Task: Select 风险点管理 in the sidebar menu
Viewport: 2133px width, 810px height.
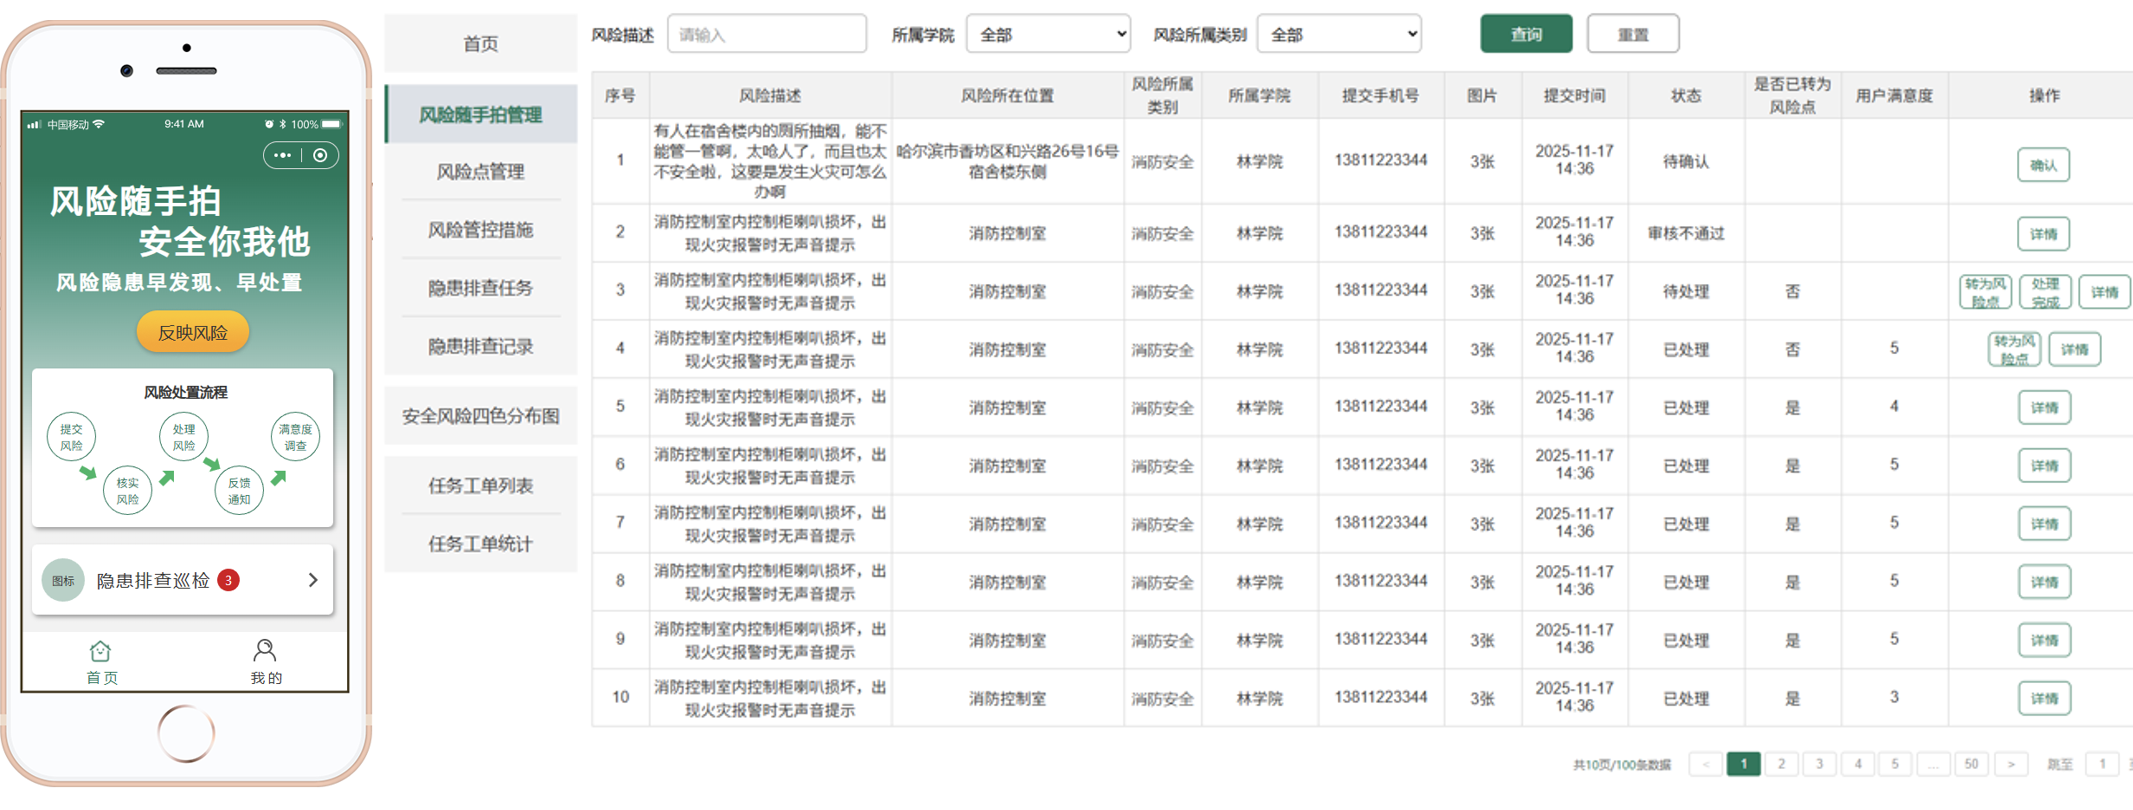Action: coord(480,172)
